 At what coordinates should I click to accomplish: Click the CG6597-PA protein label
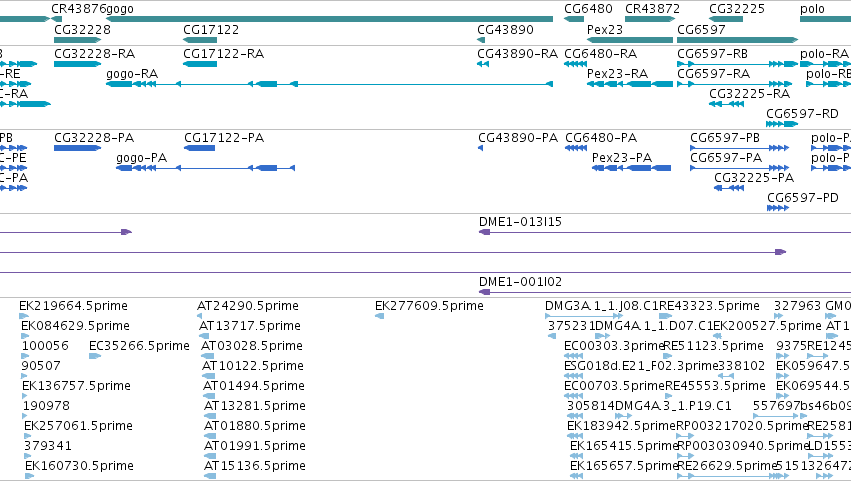click(726, 158)
